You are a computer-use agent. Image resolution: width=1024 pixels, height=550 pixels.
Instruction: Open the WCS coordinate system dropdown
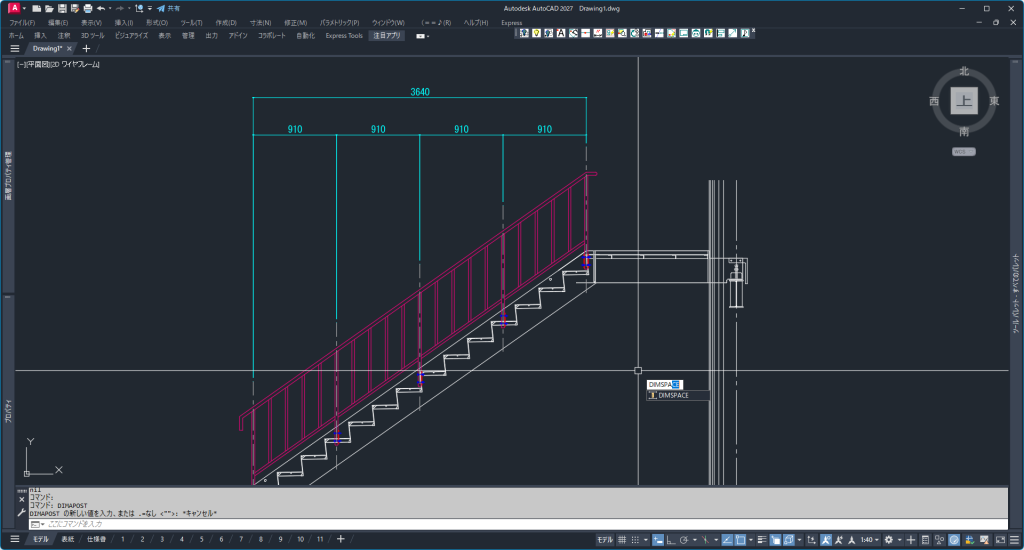tap(963, 151)
